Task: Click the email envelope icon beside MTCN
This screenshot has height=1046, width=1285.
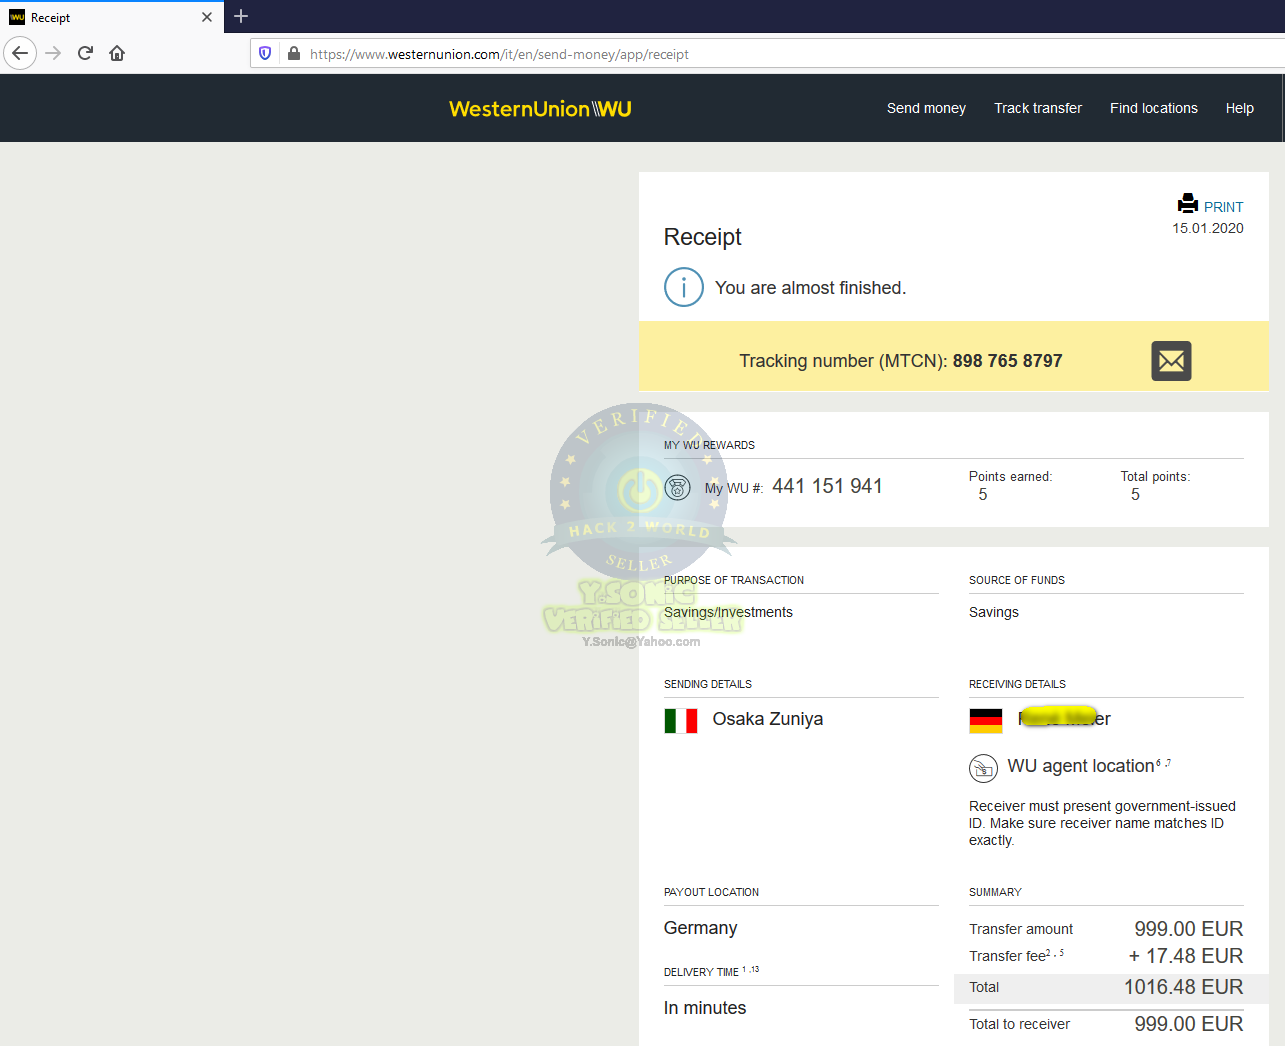Action: click(x=1171, y=361)
